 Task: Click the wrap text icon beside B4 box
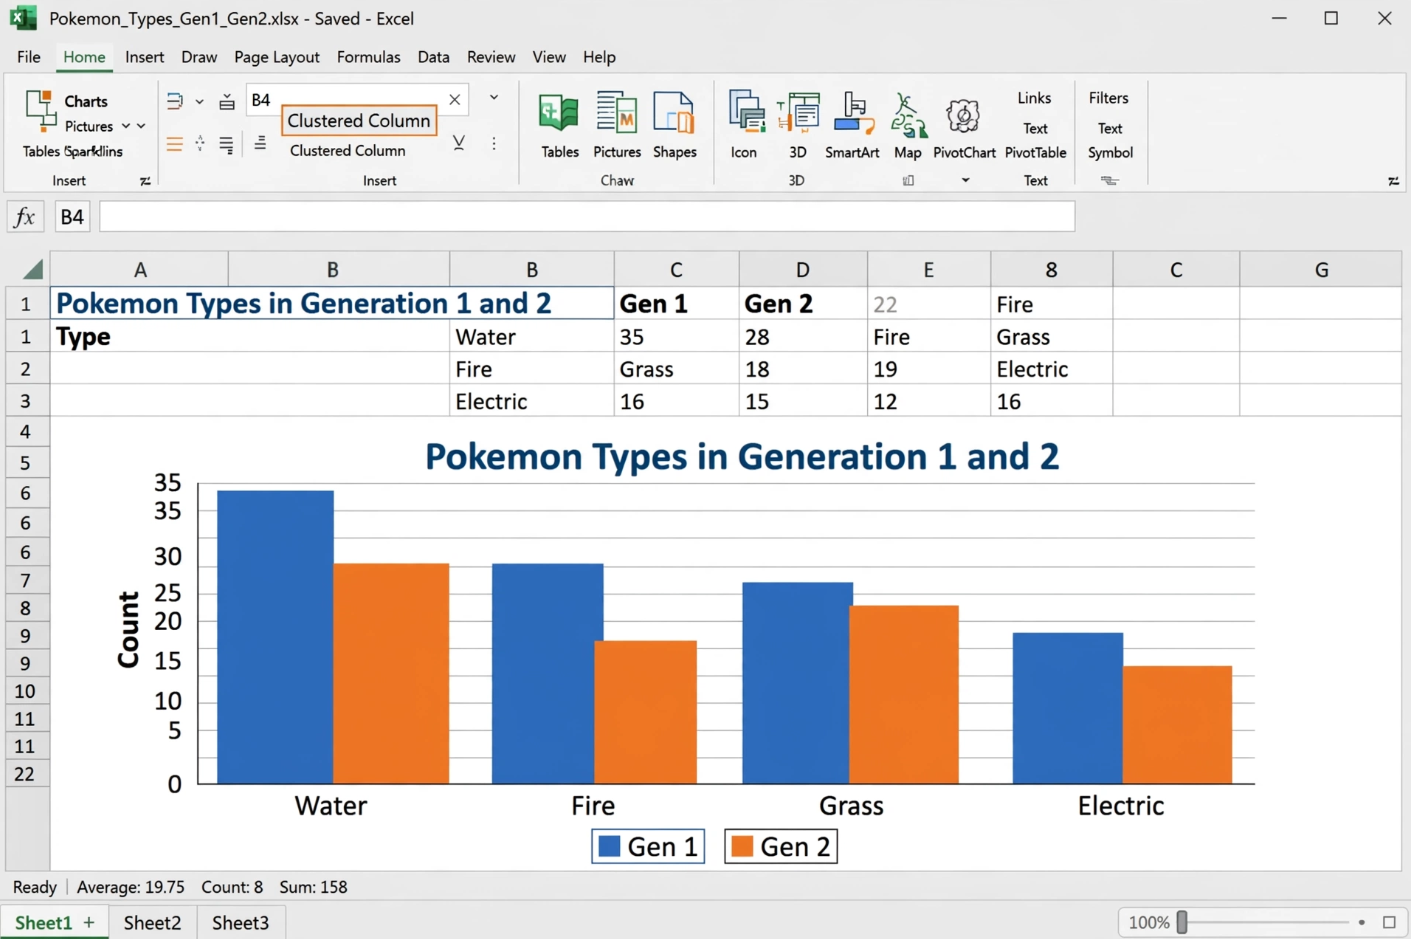[x=175, y=101]
